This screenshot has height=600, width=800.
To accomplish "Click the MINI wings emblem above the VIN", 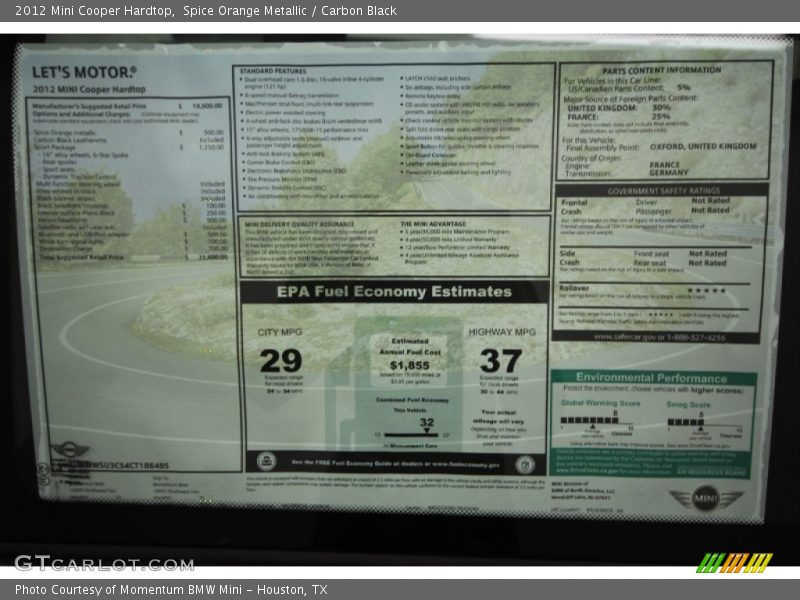I will [x=69, y=450].
